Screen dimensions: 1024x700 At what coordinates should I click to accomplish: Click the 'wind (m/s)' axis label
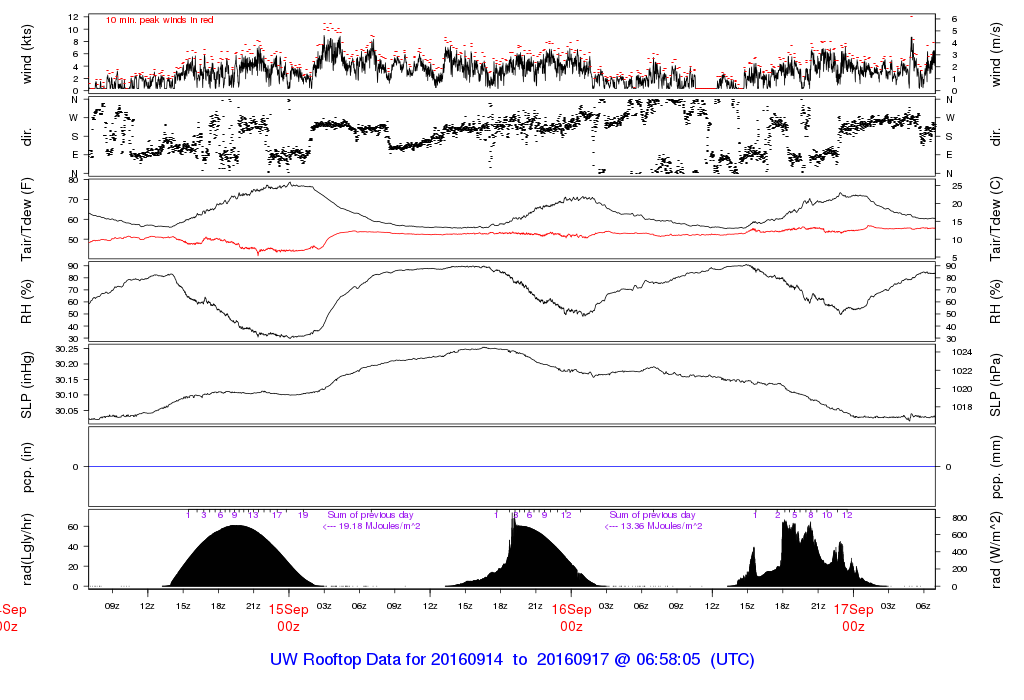[995, 54]
